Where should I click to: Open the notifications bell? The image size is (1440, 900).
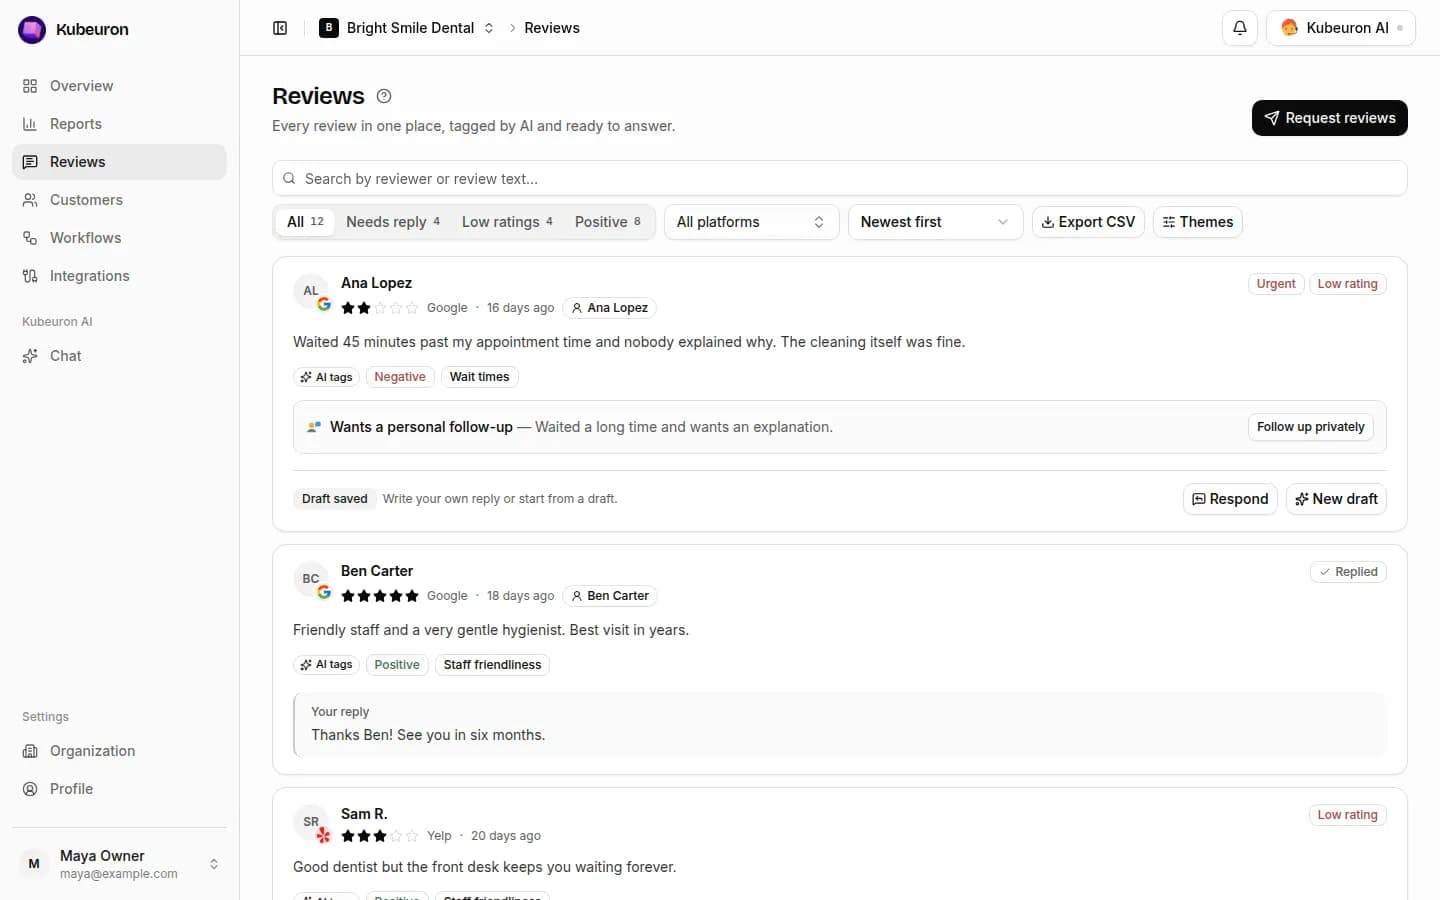[1240, 28]
